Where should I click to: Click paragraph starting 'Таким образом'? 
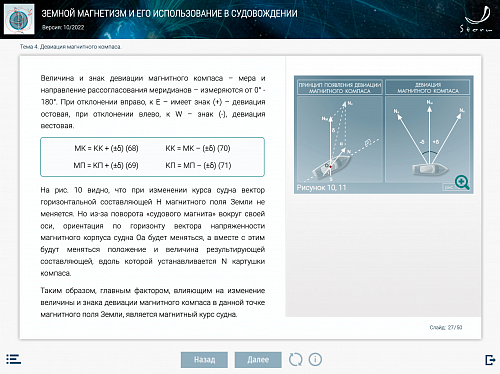[x=153, y=302]
